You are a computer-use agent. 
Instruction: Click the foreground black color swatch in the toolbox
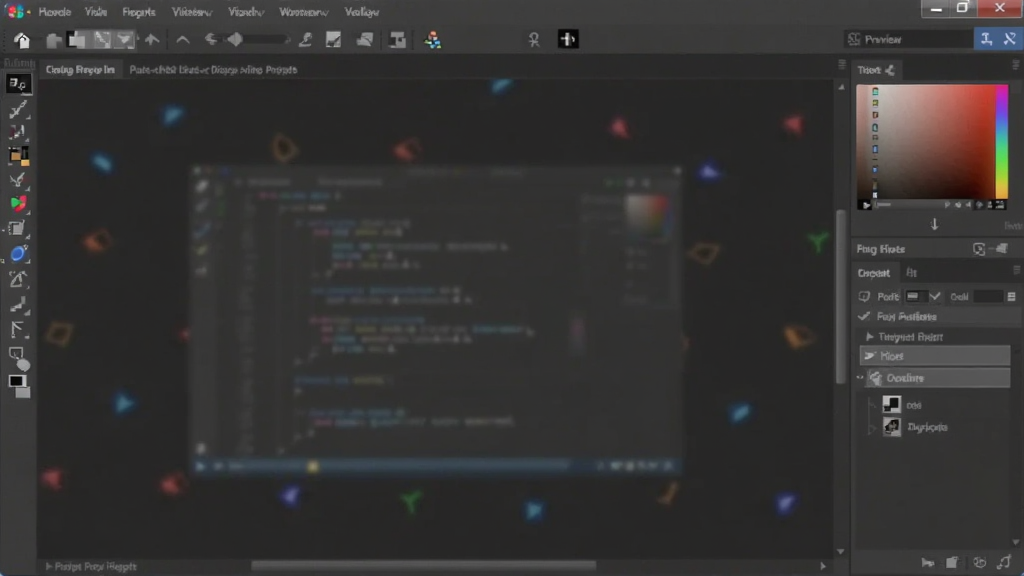(16, 381)
